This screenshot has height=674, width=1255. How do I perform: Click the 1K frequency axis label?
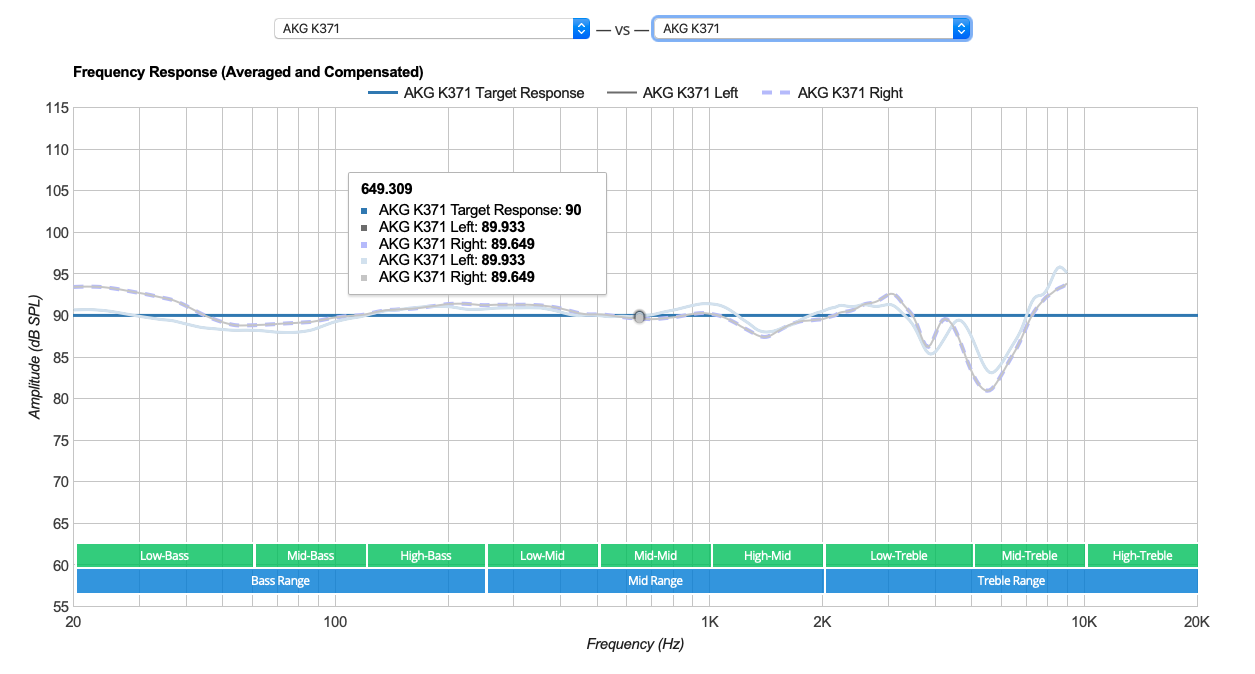pos(710,622)
